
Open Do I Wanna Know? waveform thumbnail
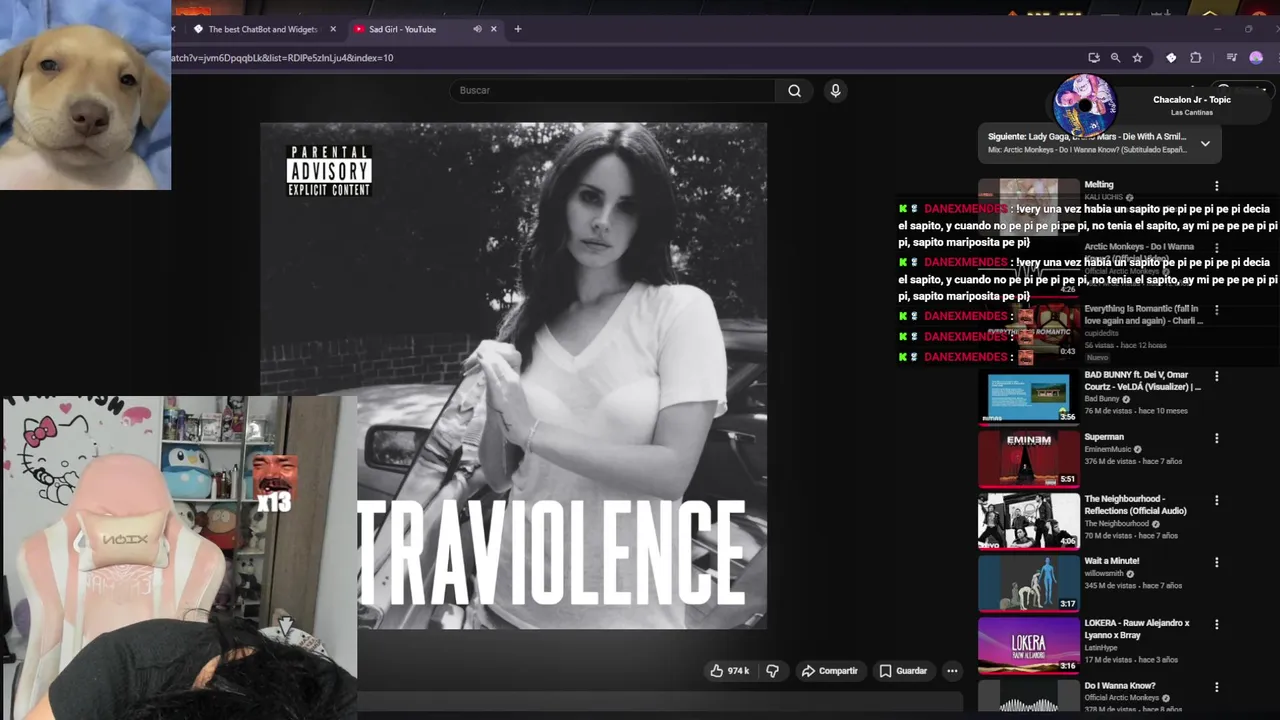[x=1028, y=697]
